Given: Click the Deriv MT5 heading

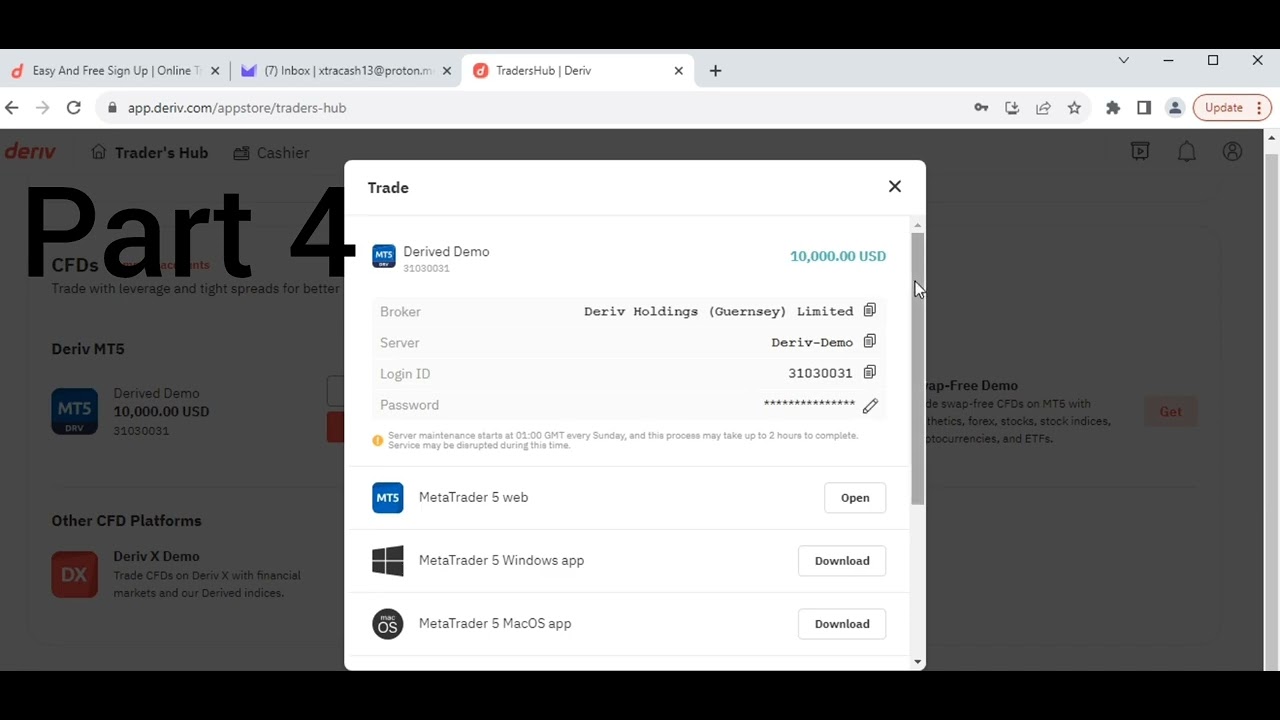Looking at the screenshot, I should 88,349.
